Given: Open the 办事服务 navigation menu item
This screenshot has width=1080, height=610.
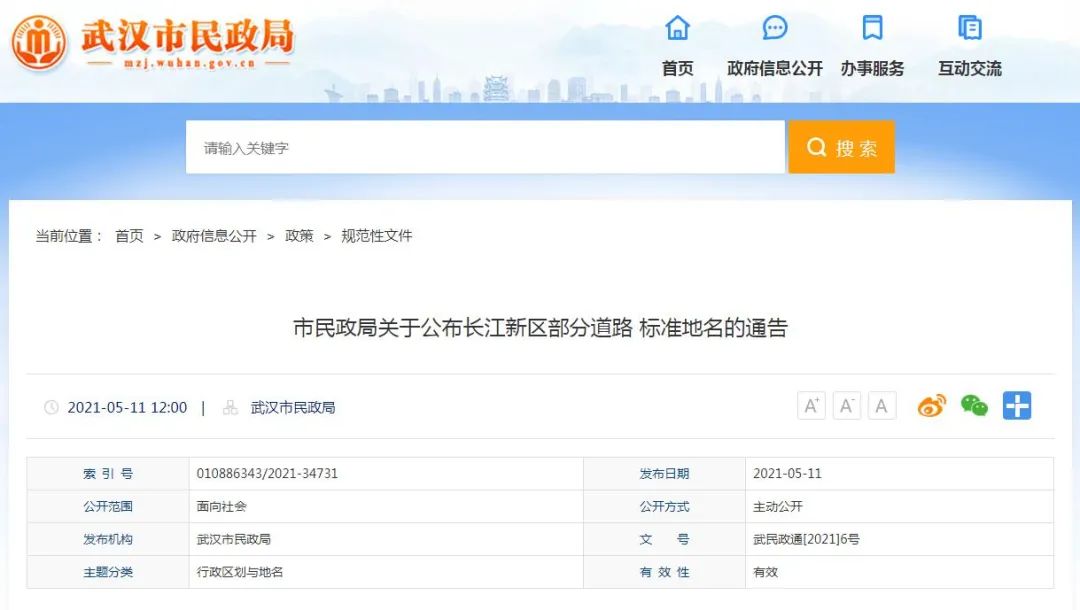Looking at the screenshot, I should pos(872,68).
